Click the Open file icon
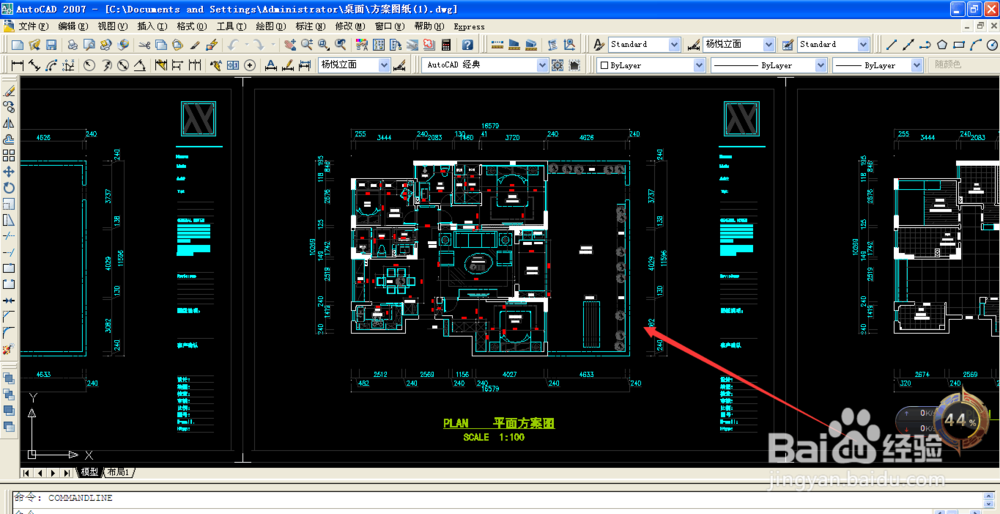This screenshot has width=1000, height=514. tap(34, 45)
